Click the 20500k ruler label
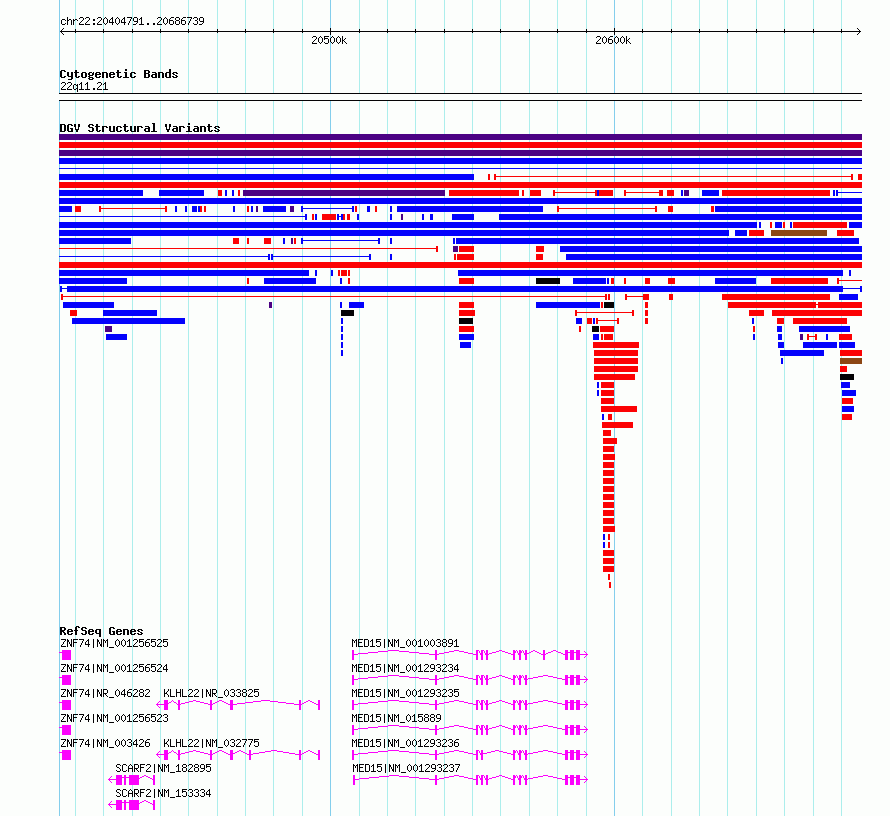Viewport: 890px width, 816px height. click(329, 40)
